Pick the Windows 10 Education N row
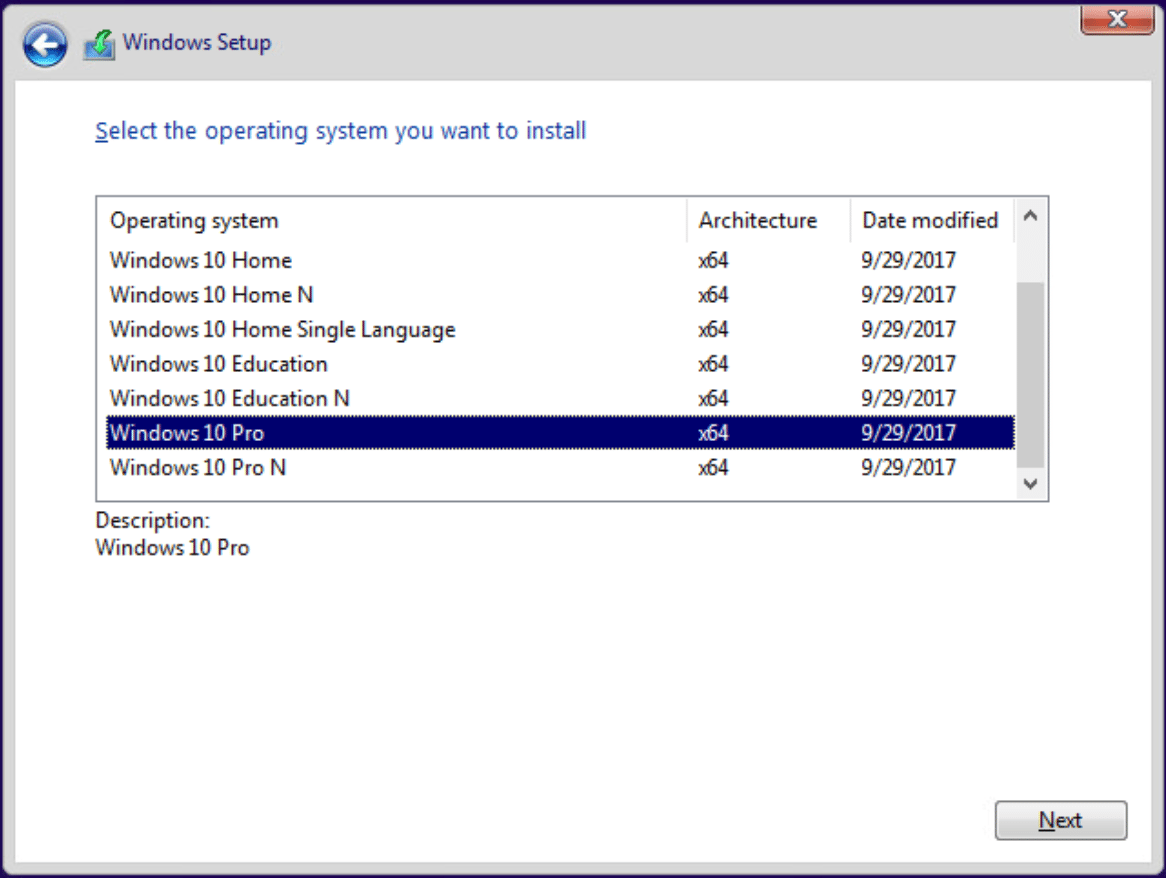1166x878 pixels. (x=229, y=398)
